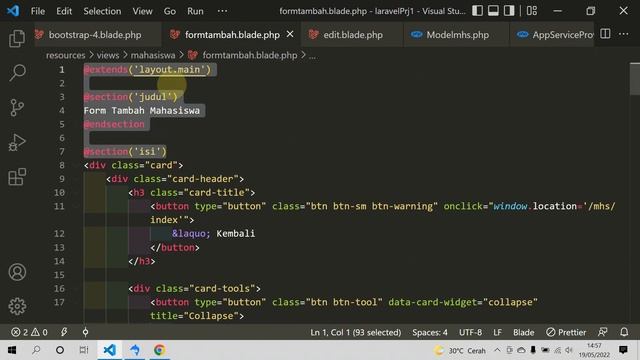The width and height of the screenshot is (640, 360).
Task: Click the blue arrow app on taskbar
Action: click(x=134, y=350)
